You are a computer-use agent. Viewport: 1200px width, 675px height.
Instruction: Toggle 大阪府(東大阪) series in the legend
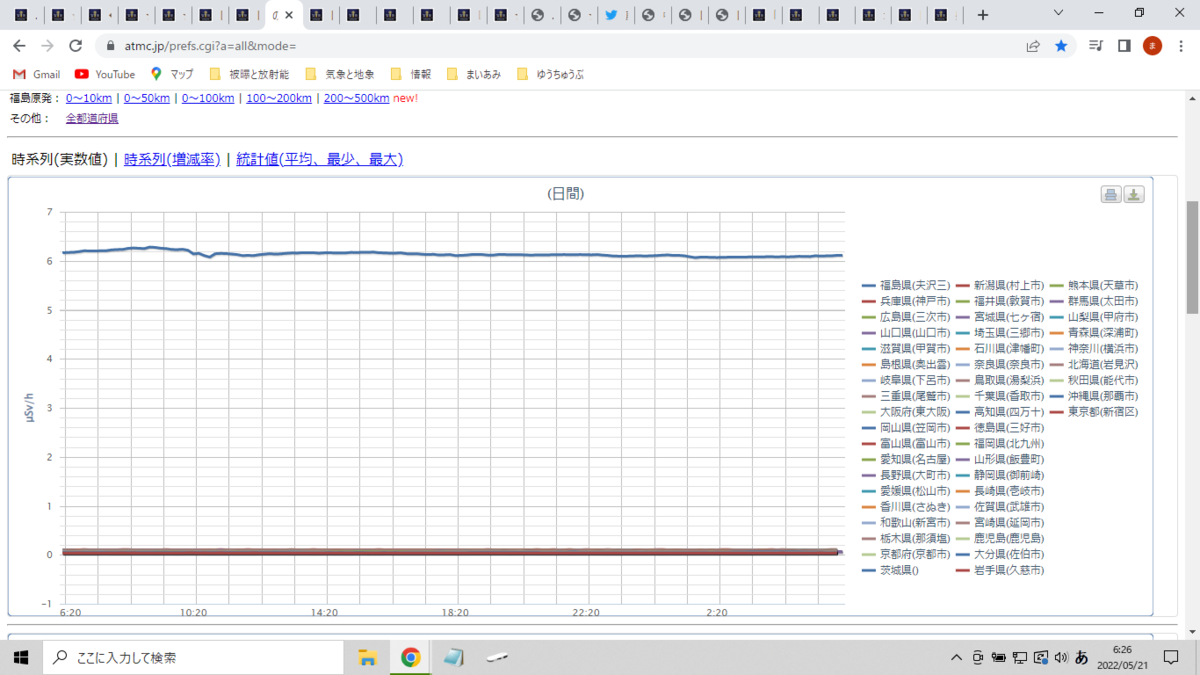coord(906,411)
